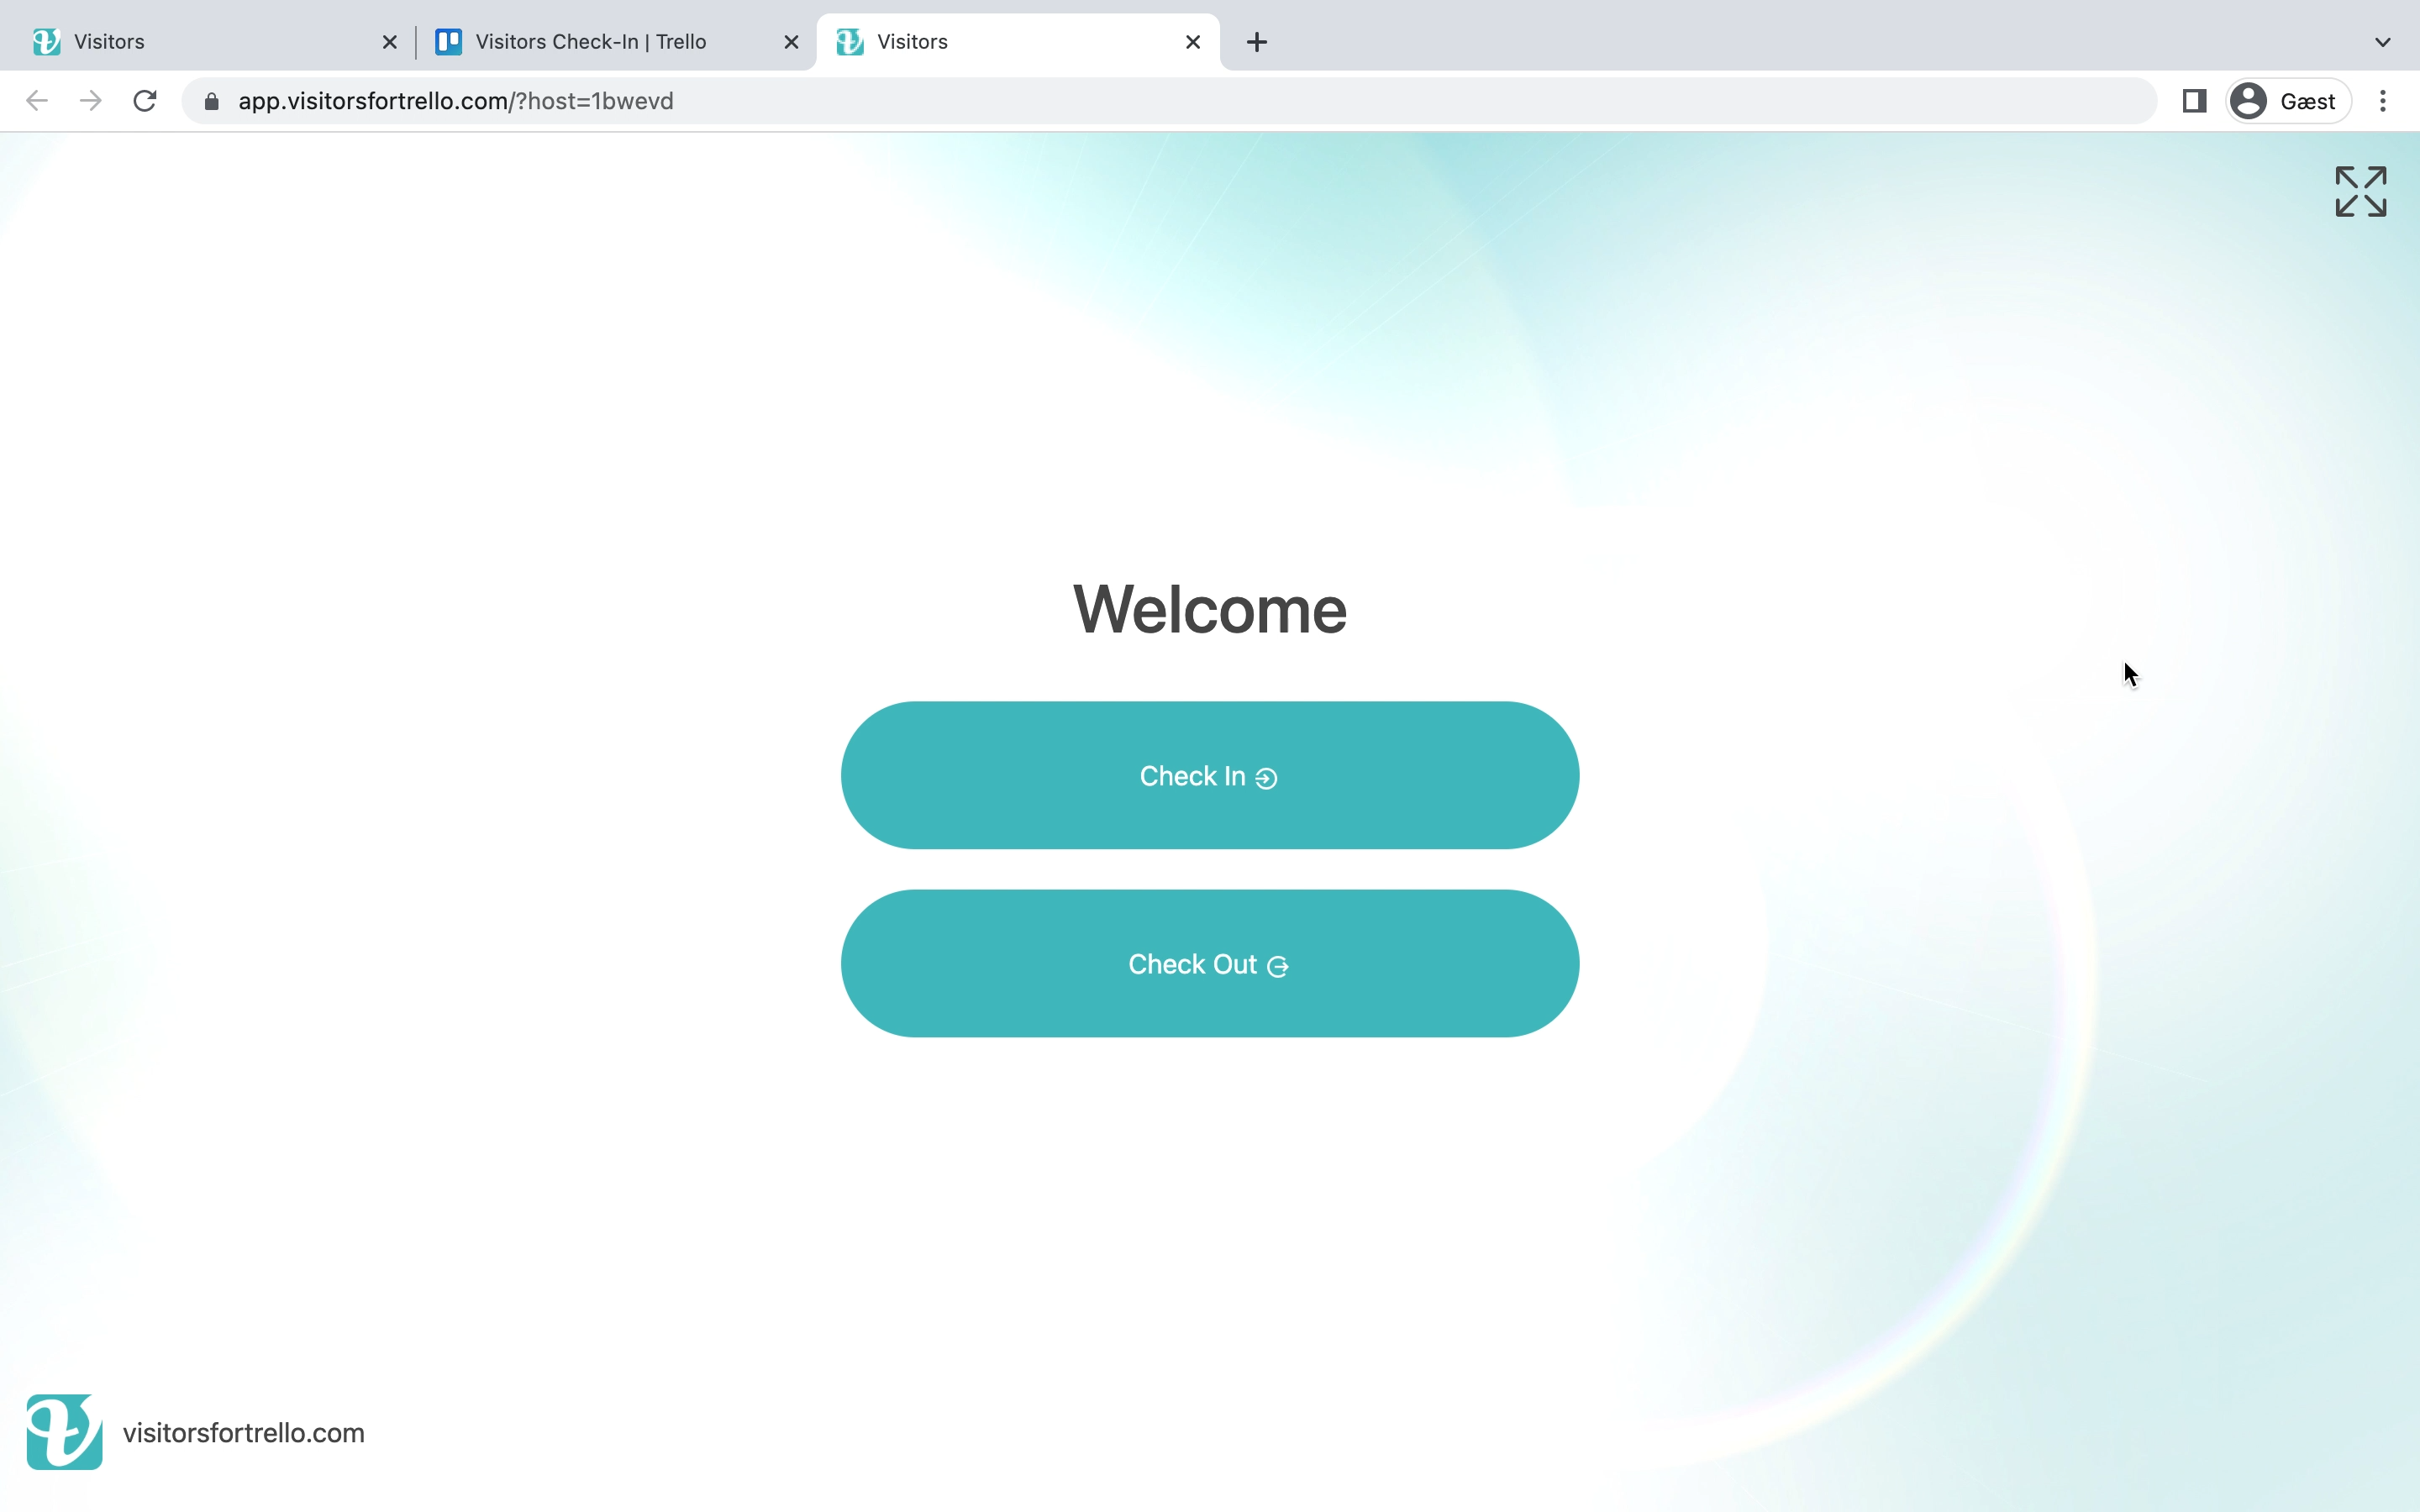
Task: Switch to the Visitors Check-In Trello tab
Action: point(616,42)
